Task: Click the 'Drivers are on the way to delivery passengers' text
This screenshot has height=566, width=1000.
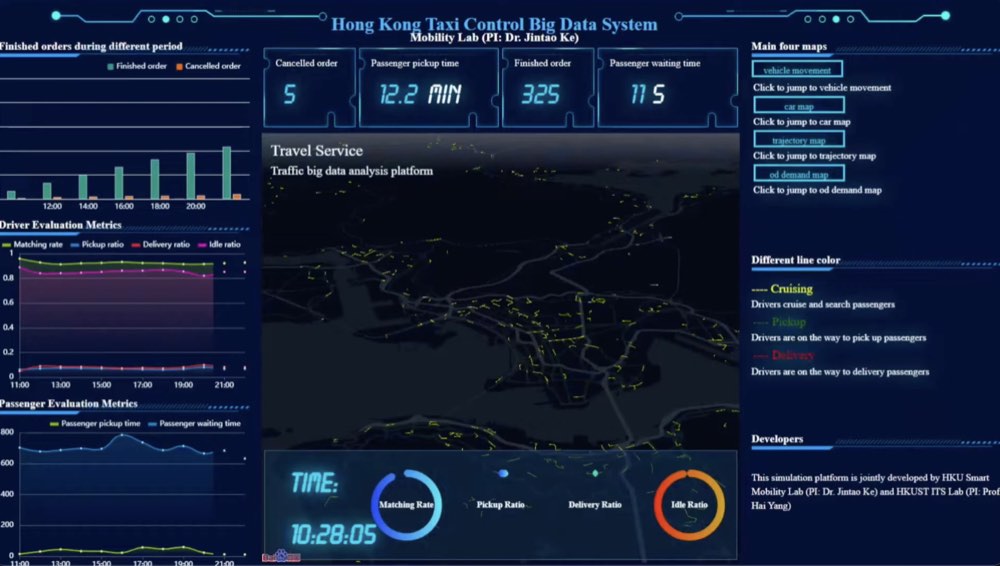Action: pos(840,371)
